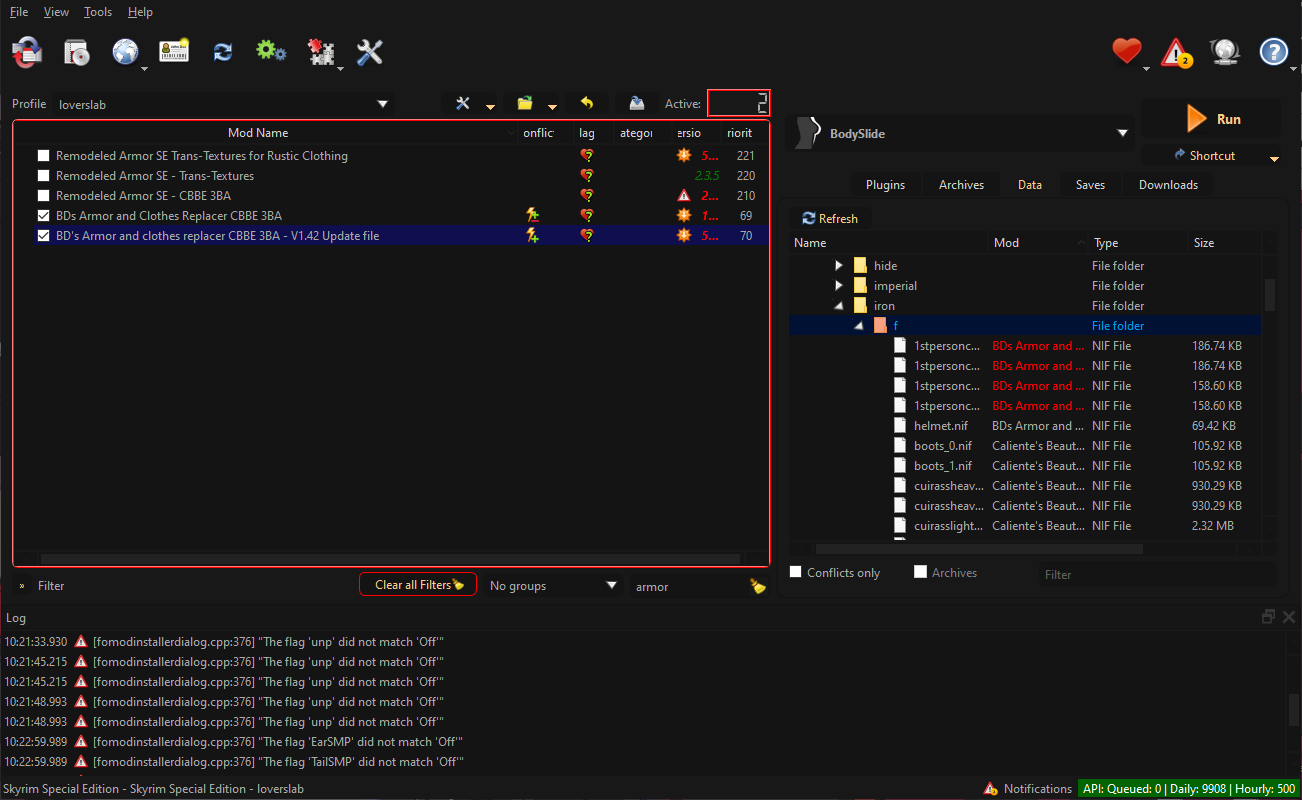Open the Help question mark icon

point(1273,52)
